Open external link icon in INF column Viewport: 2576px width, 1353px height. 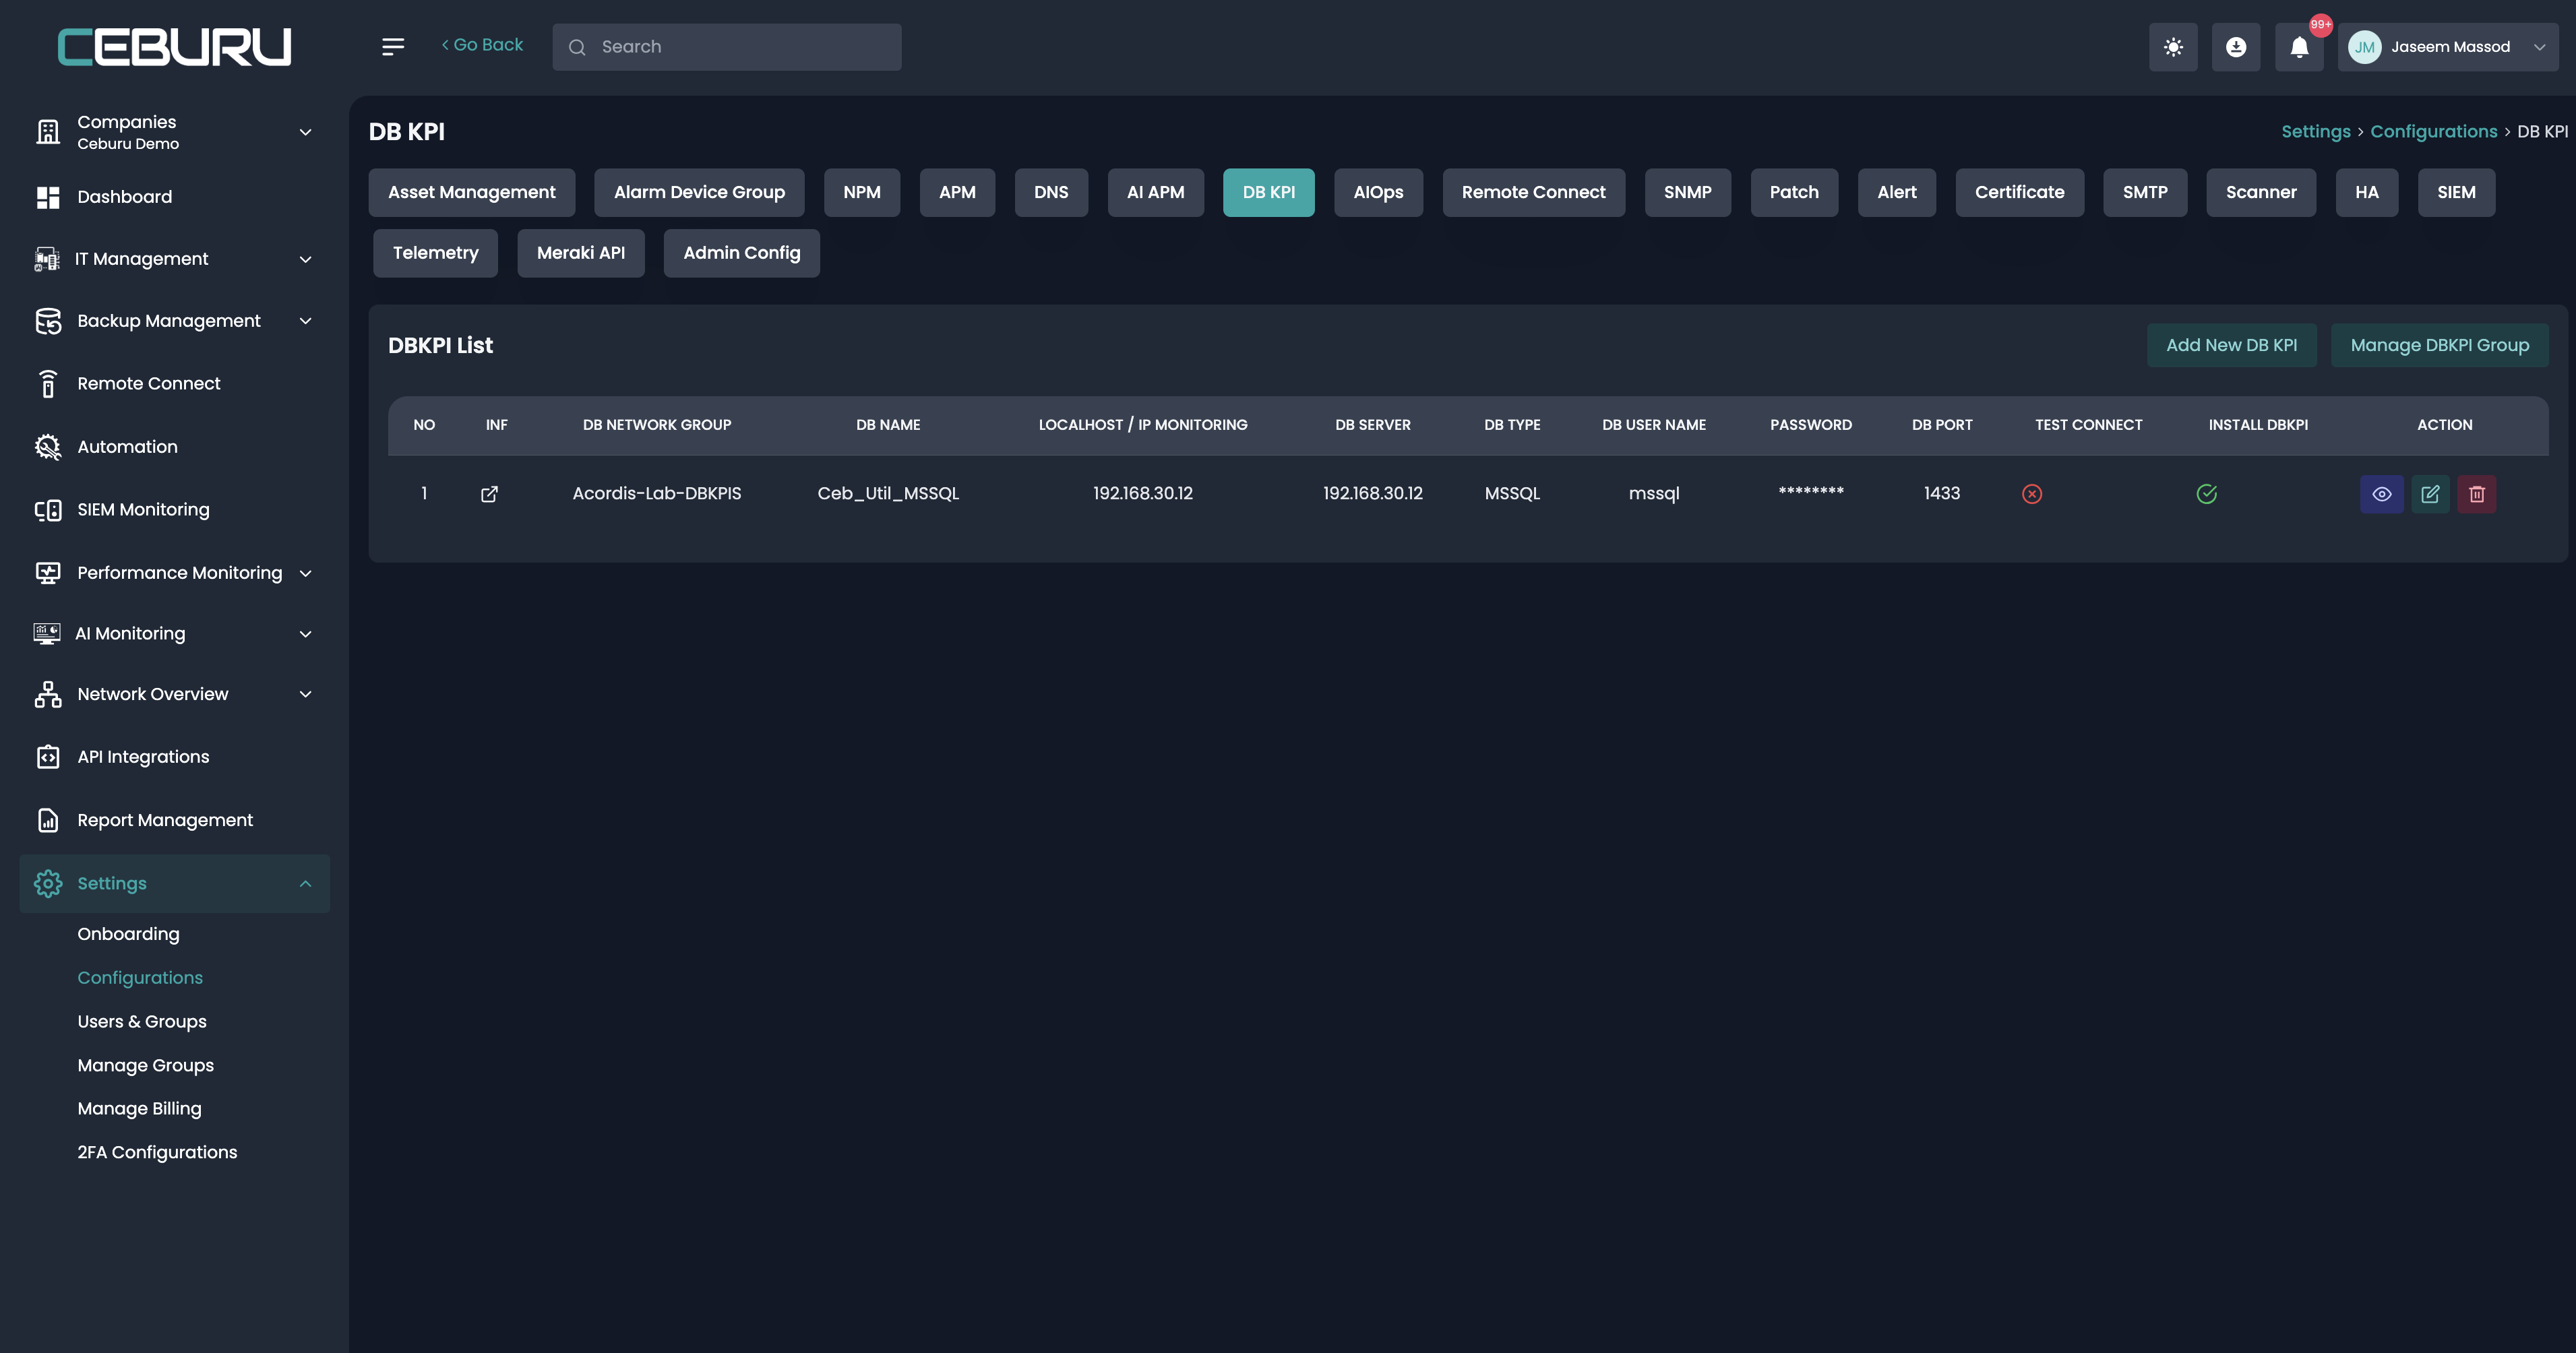pyautogui.click(x=489, y=494)
